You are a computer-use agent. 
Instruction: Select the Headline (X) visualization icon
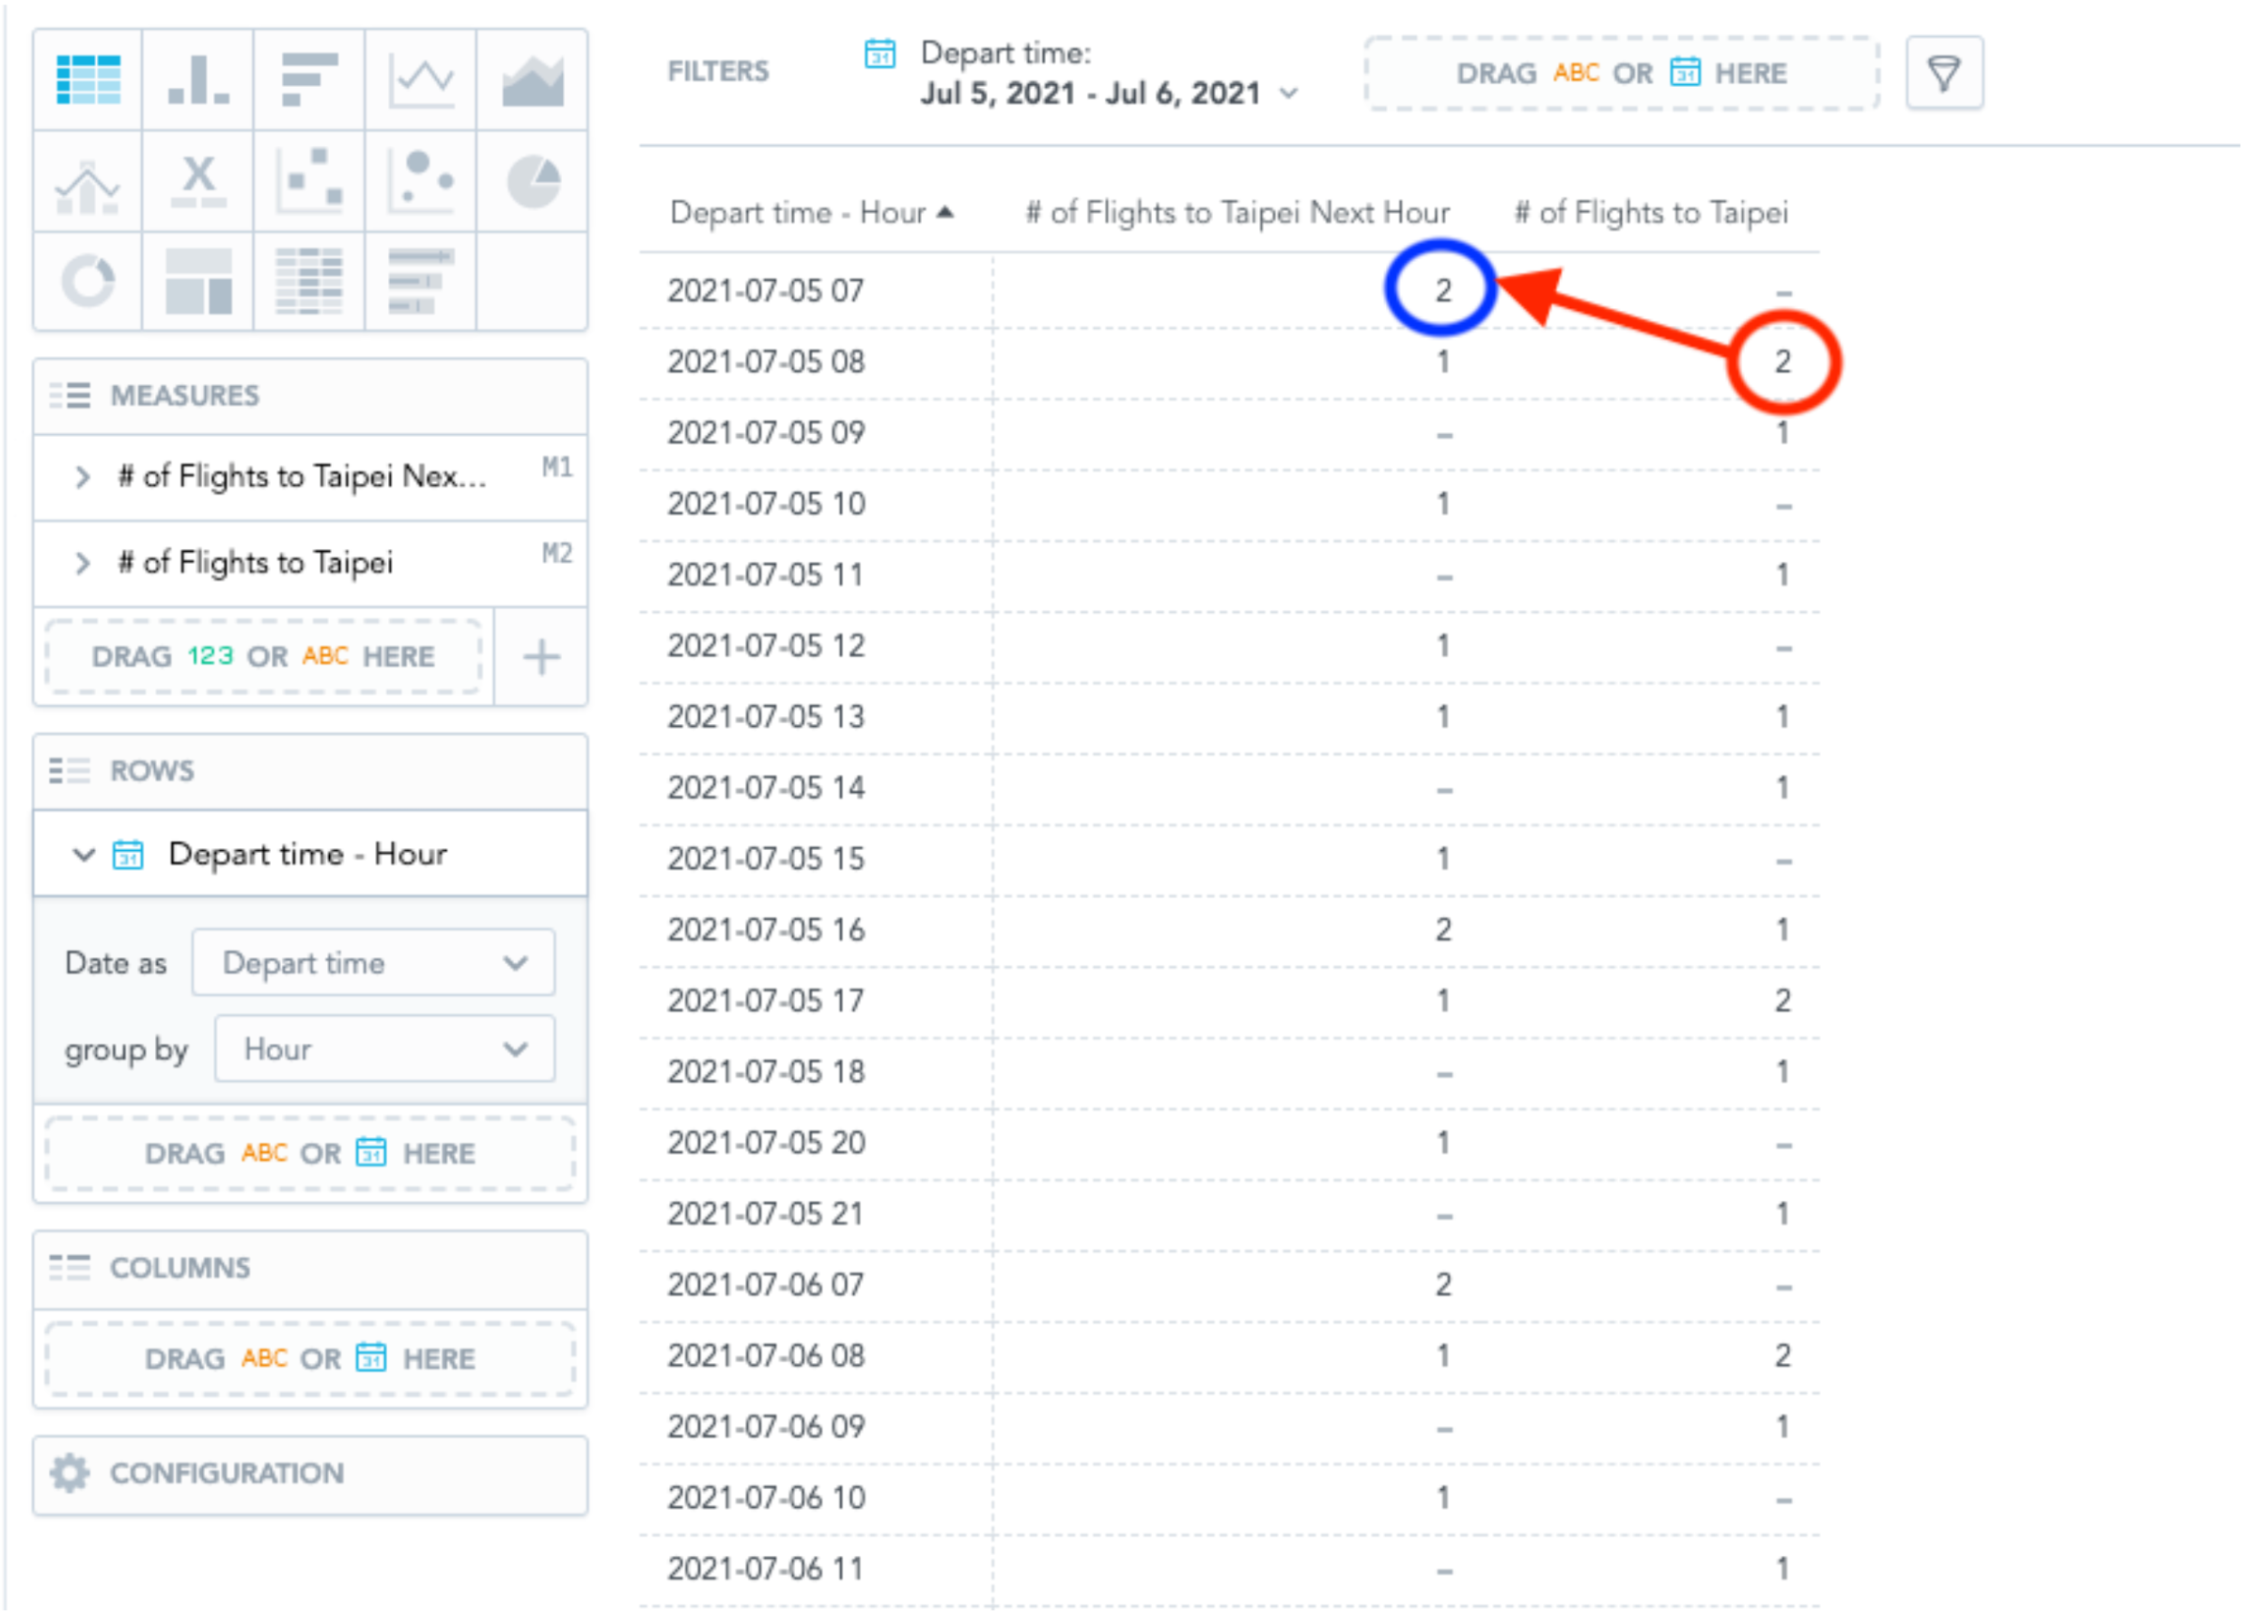198,182
